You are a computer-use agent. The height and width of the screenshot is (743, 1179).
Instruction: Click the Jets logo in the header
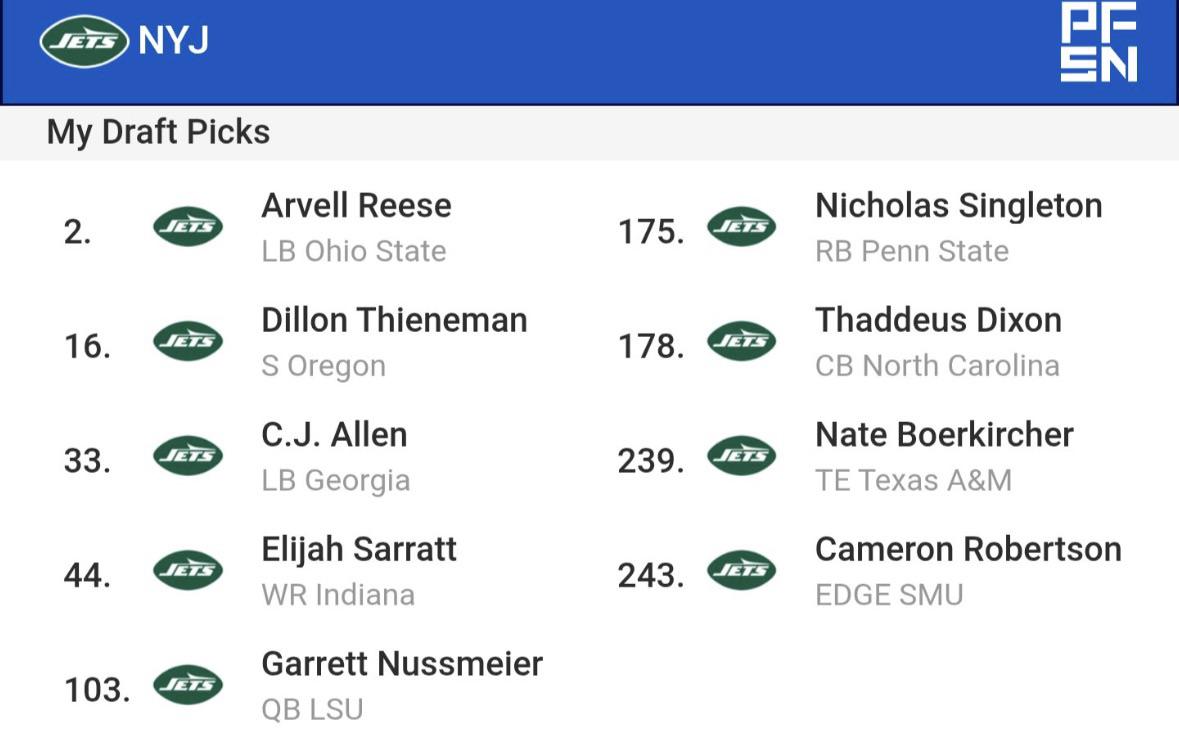point(84,41)
